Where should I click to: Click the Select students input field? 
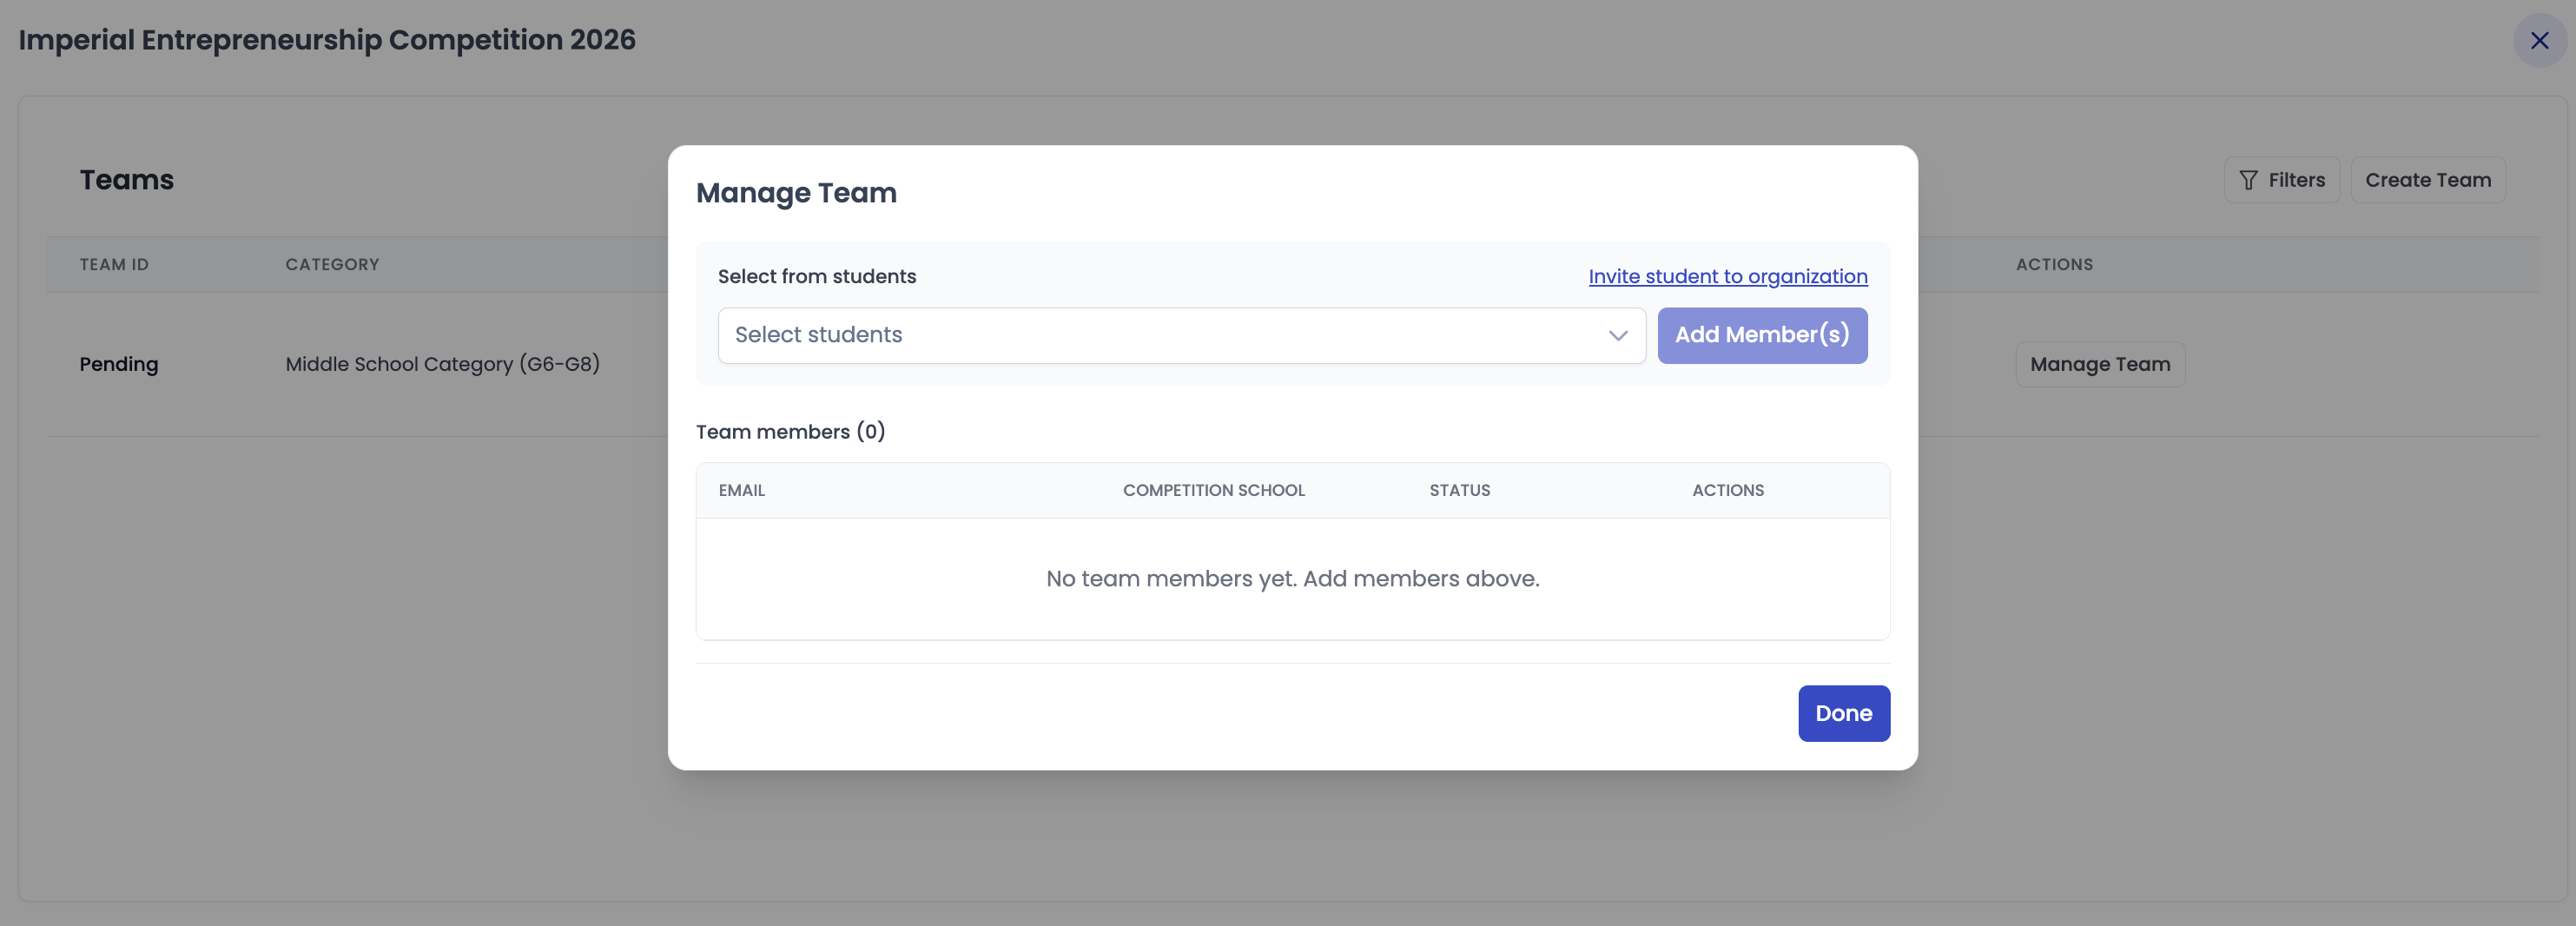1181,336
